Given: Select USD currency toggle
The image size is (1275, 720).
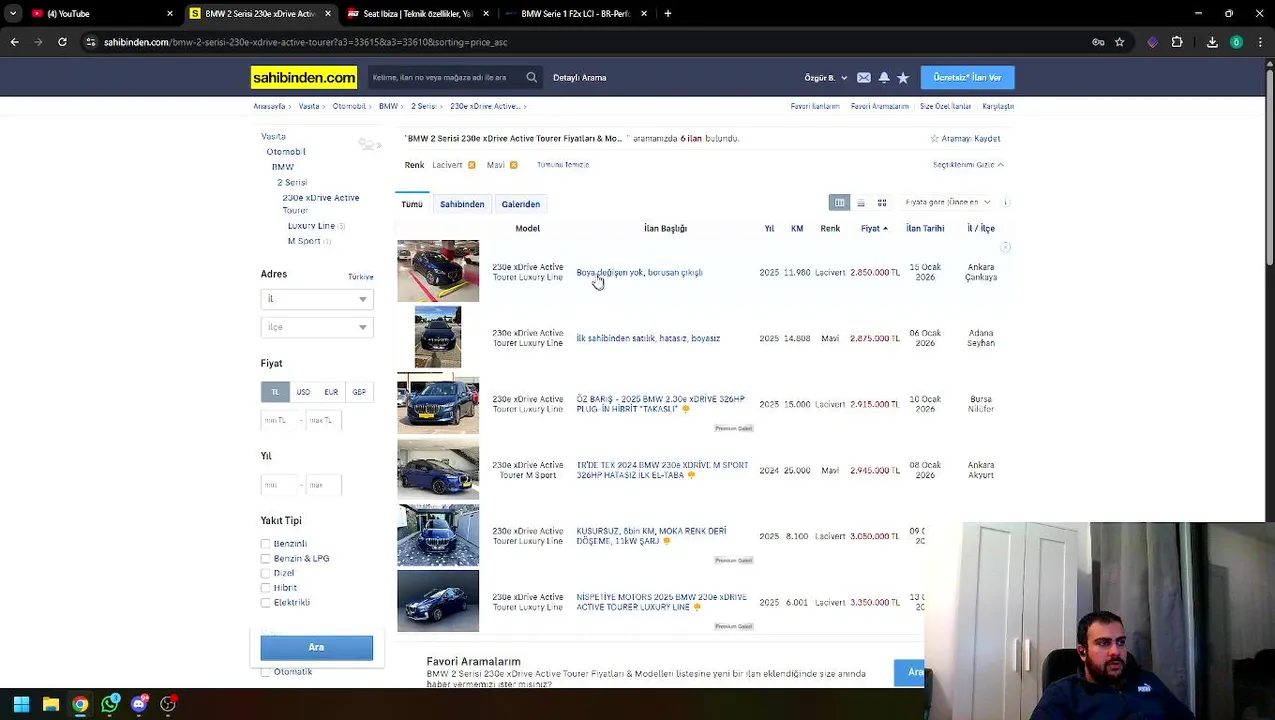Looking at the screenshot, I should coord(303,392).
